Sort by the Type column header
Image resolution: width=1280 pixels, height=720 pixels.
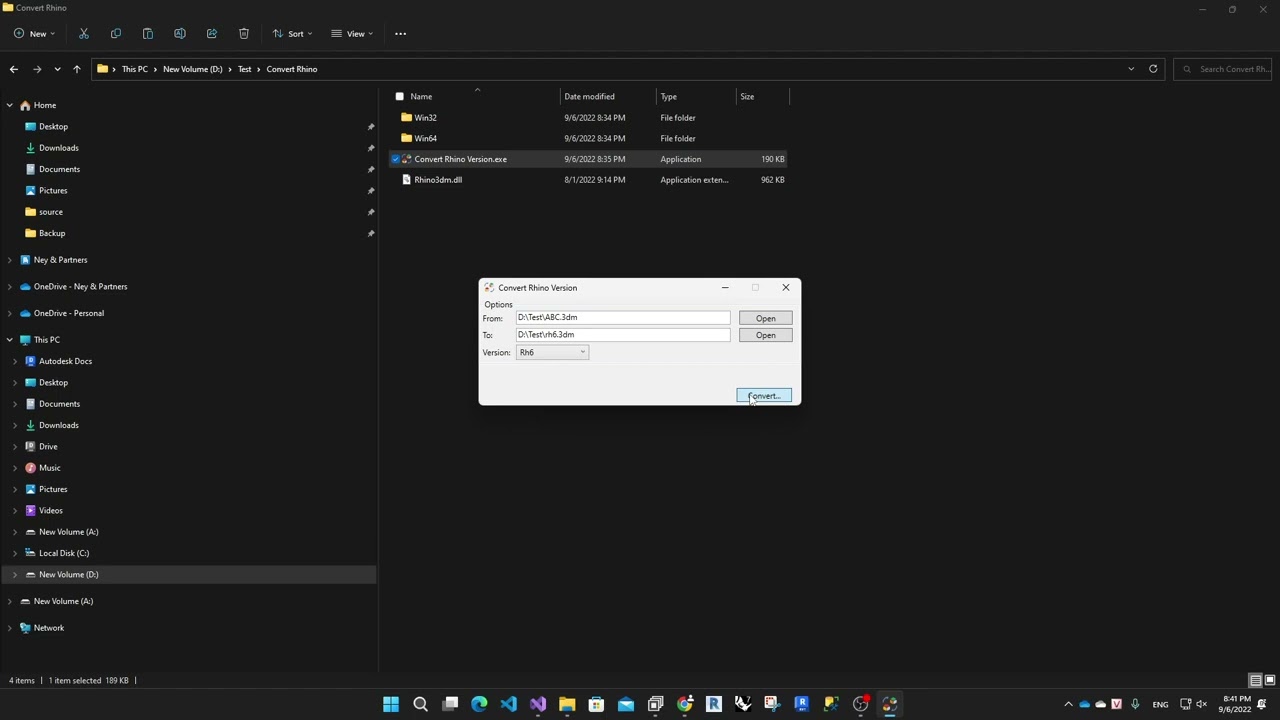pyautogui.click(x=669, y=97)
